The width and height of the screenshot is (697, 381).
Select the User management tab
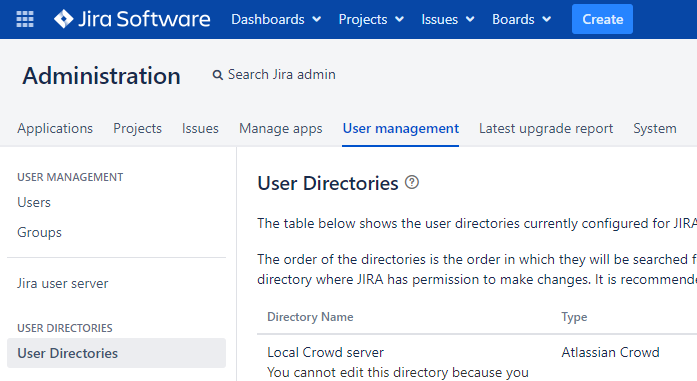coord(401,128)
